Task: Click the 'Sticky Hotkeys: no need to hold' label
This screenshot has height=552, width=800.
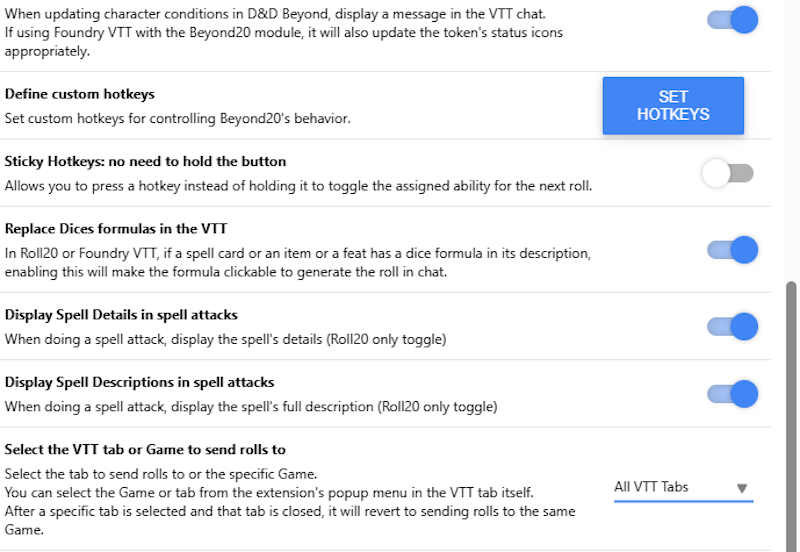Action: coord(145,162)
